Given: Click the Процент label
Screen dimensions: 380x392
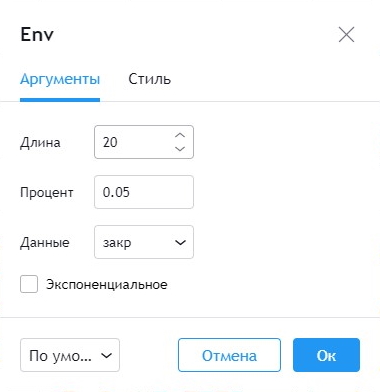Looking at the screenshot, I should (47, 193).
